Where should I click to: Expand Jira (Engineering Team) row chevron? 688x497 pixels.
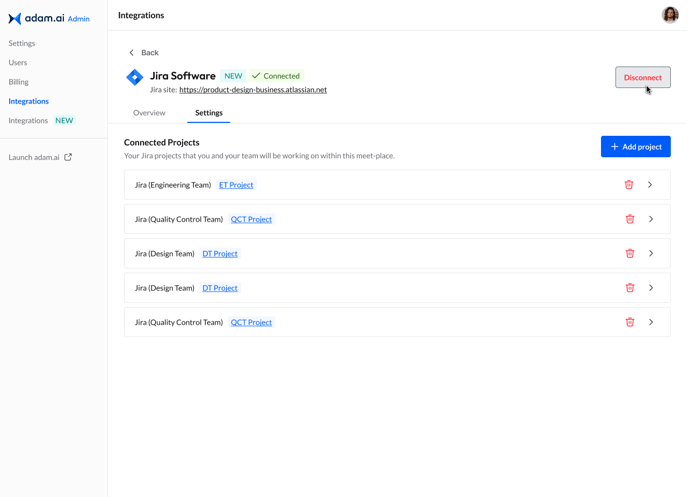pyautogui.click(x=650, y=185)
